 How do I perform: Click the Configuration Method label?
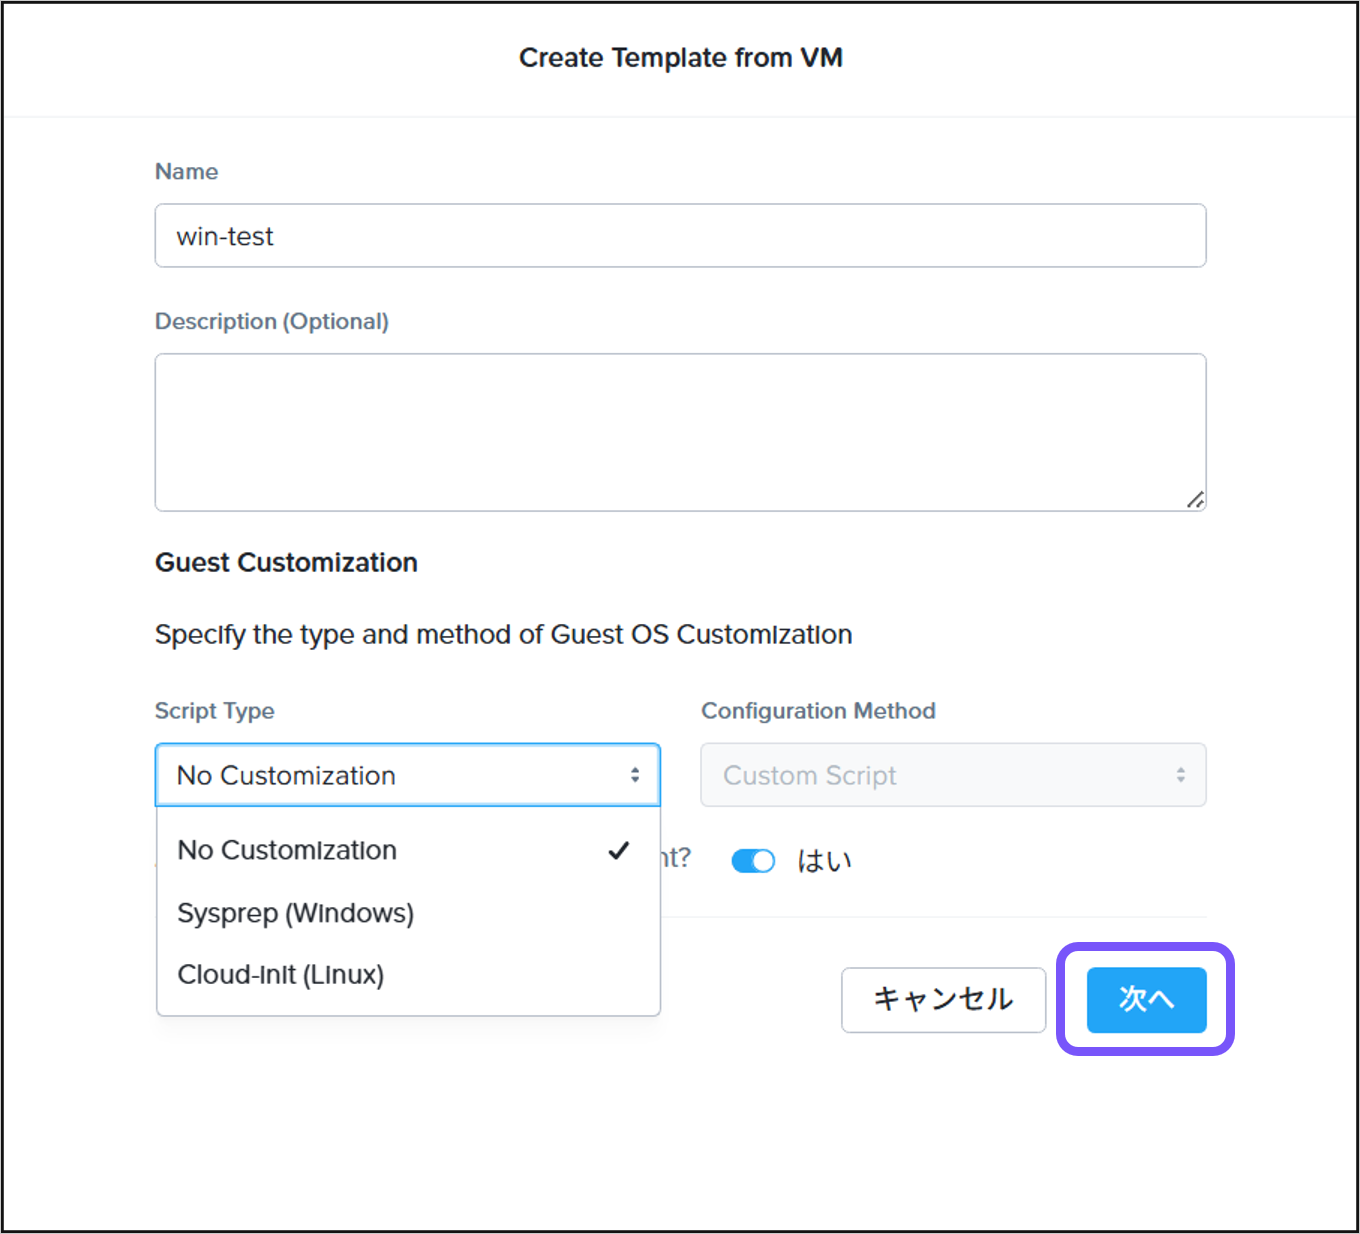point(818,711)
